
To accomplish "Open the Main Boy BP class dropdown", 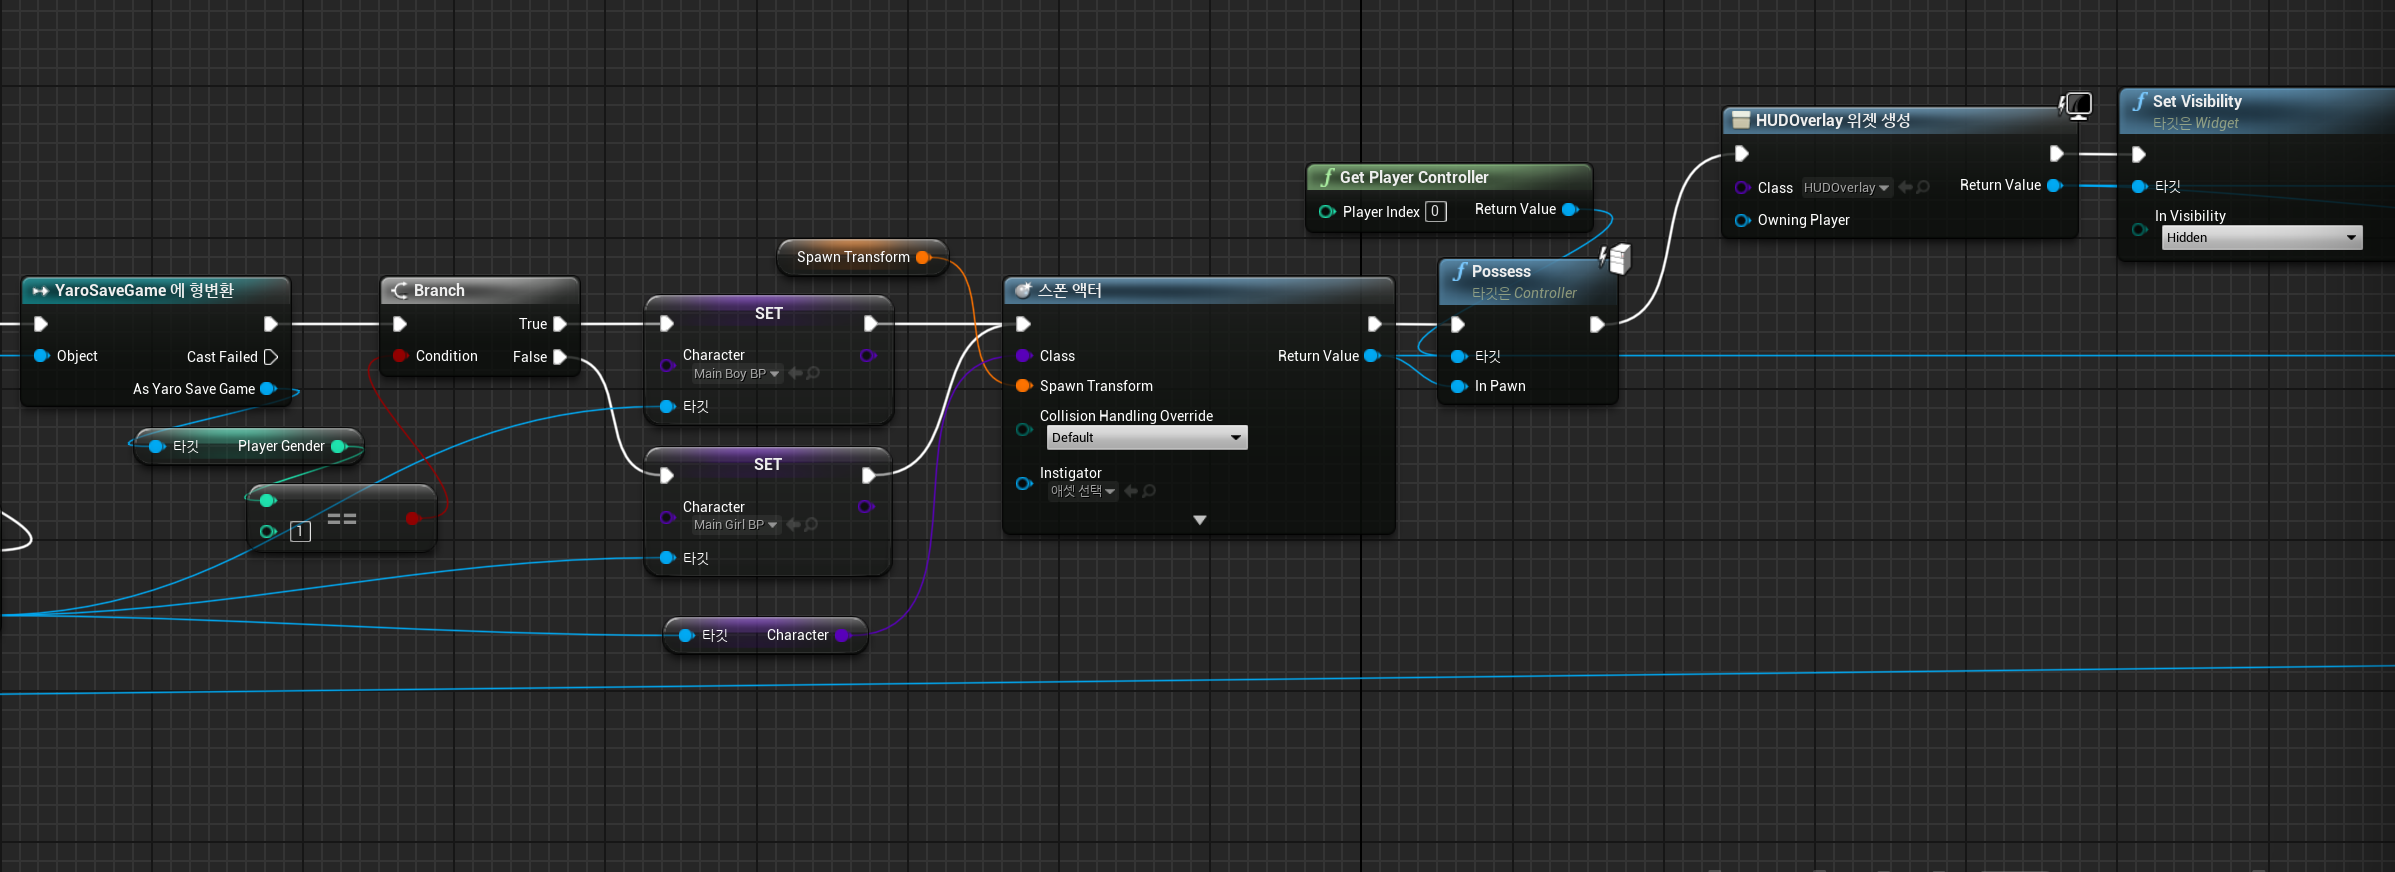I will 736,374.
